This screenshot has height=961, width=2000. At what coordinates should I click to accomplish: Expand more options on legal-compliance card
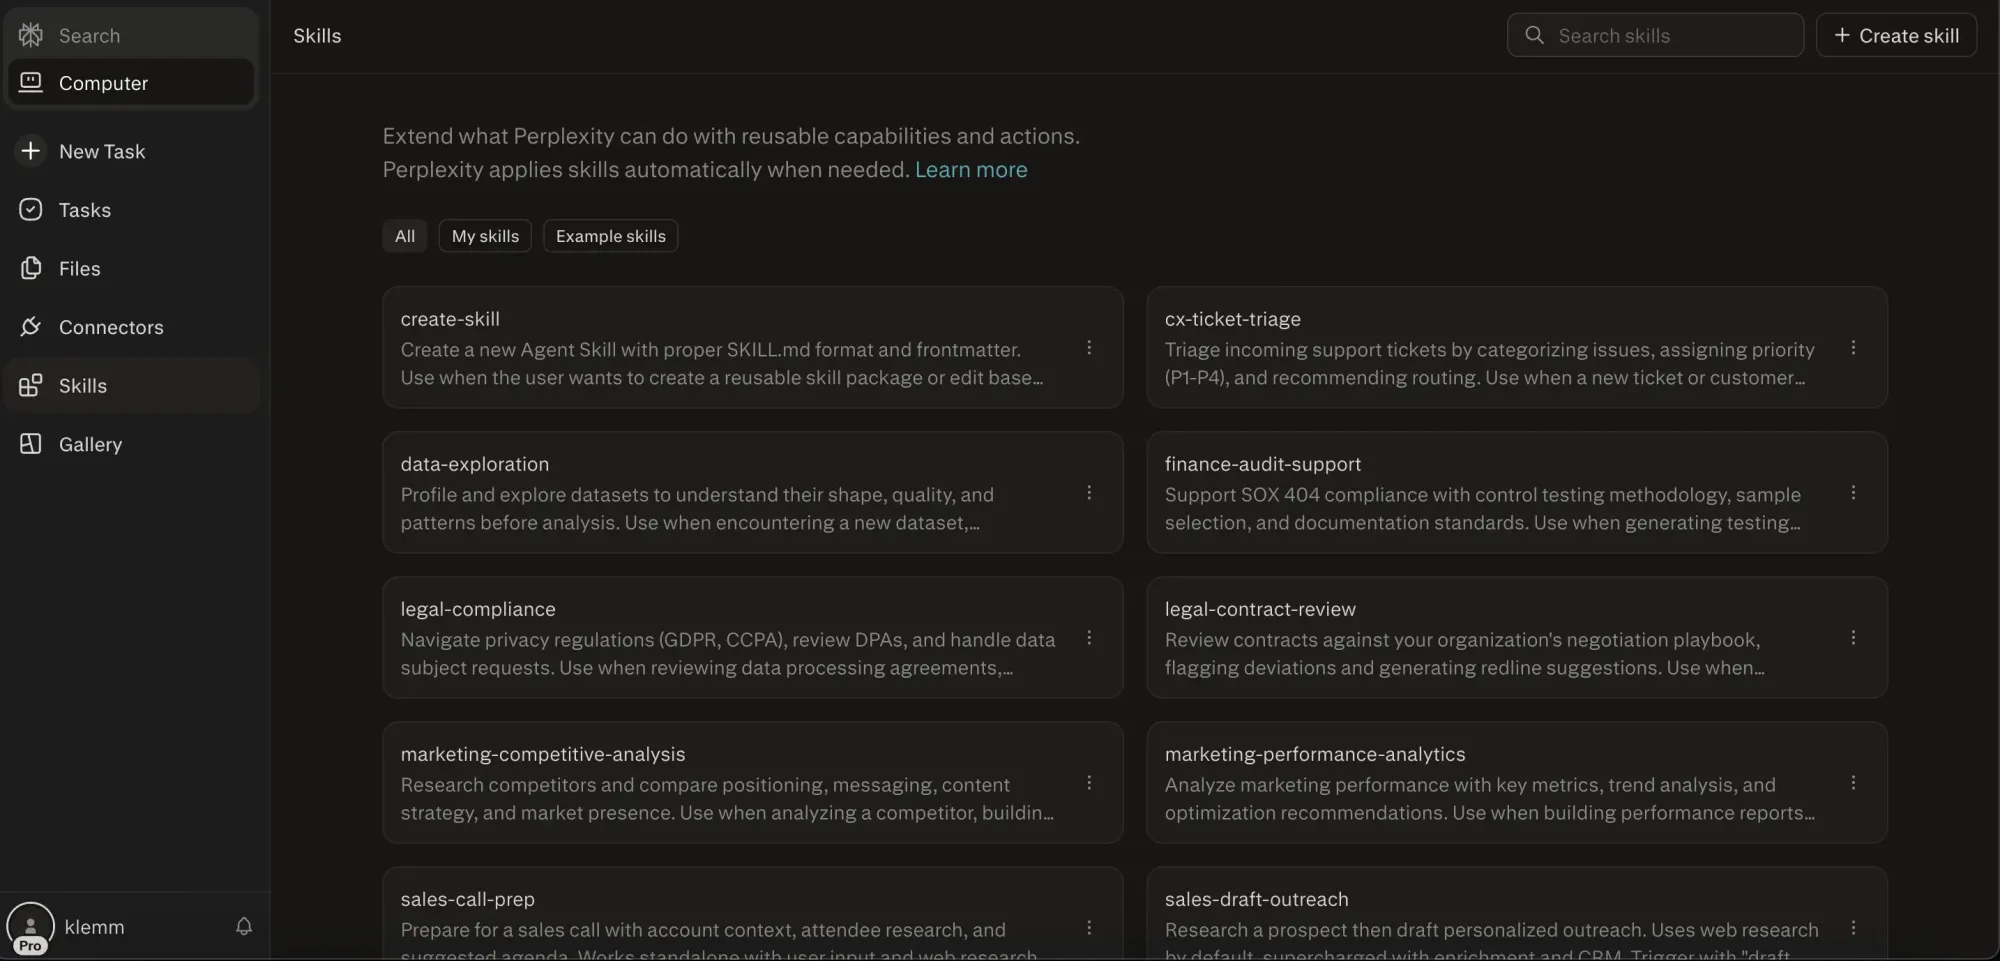[1089, 638]
